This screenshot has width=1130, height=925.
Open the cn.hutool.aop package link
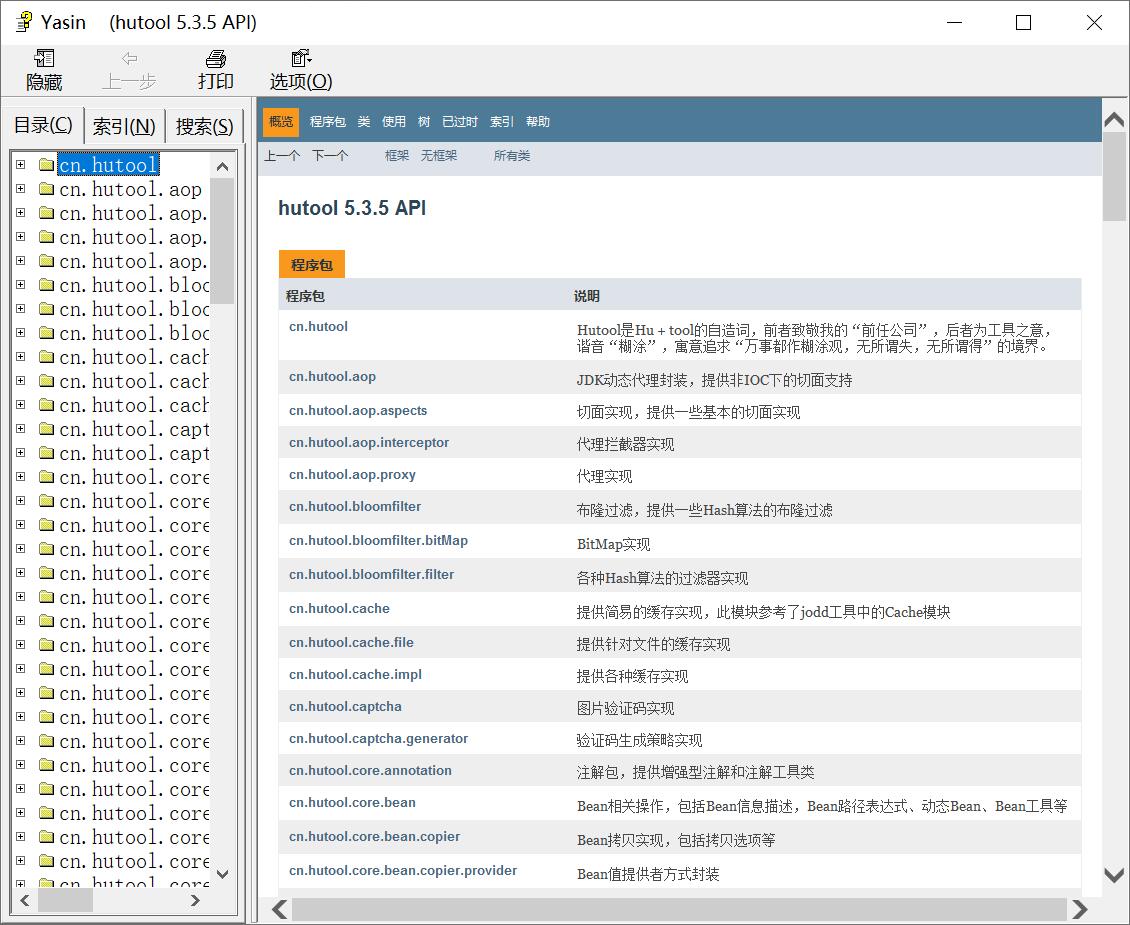(x=332, y=376)
